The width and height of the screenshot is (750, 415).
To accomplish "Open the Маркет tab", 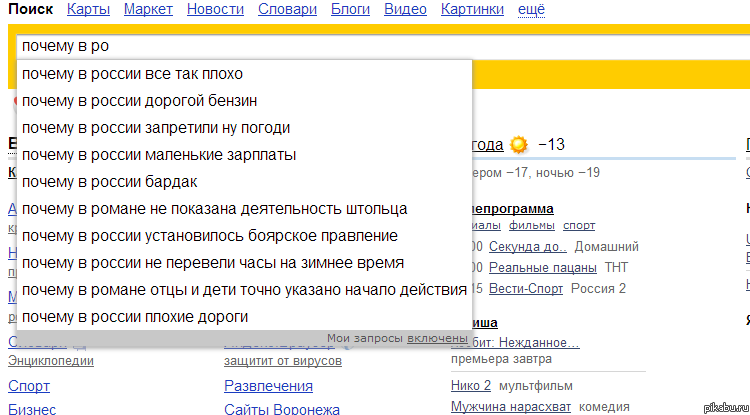I will pos(148,9).
